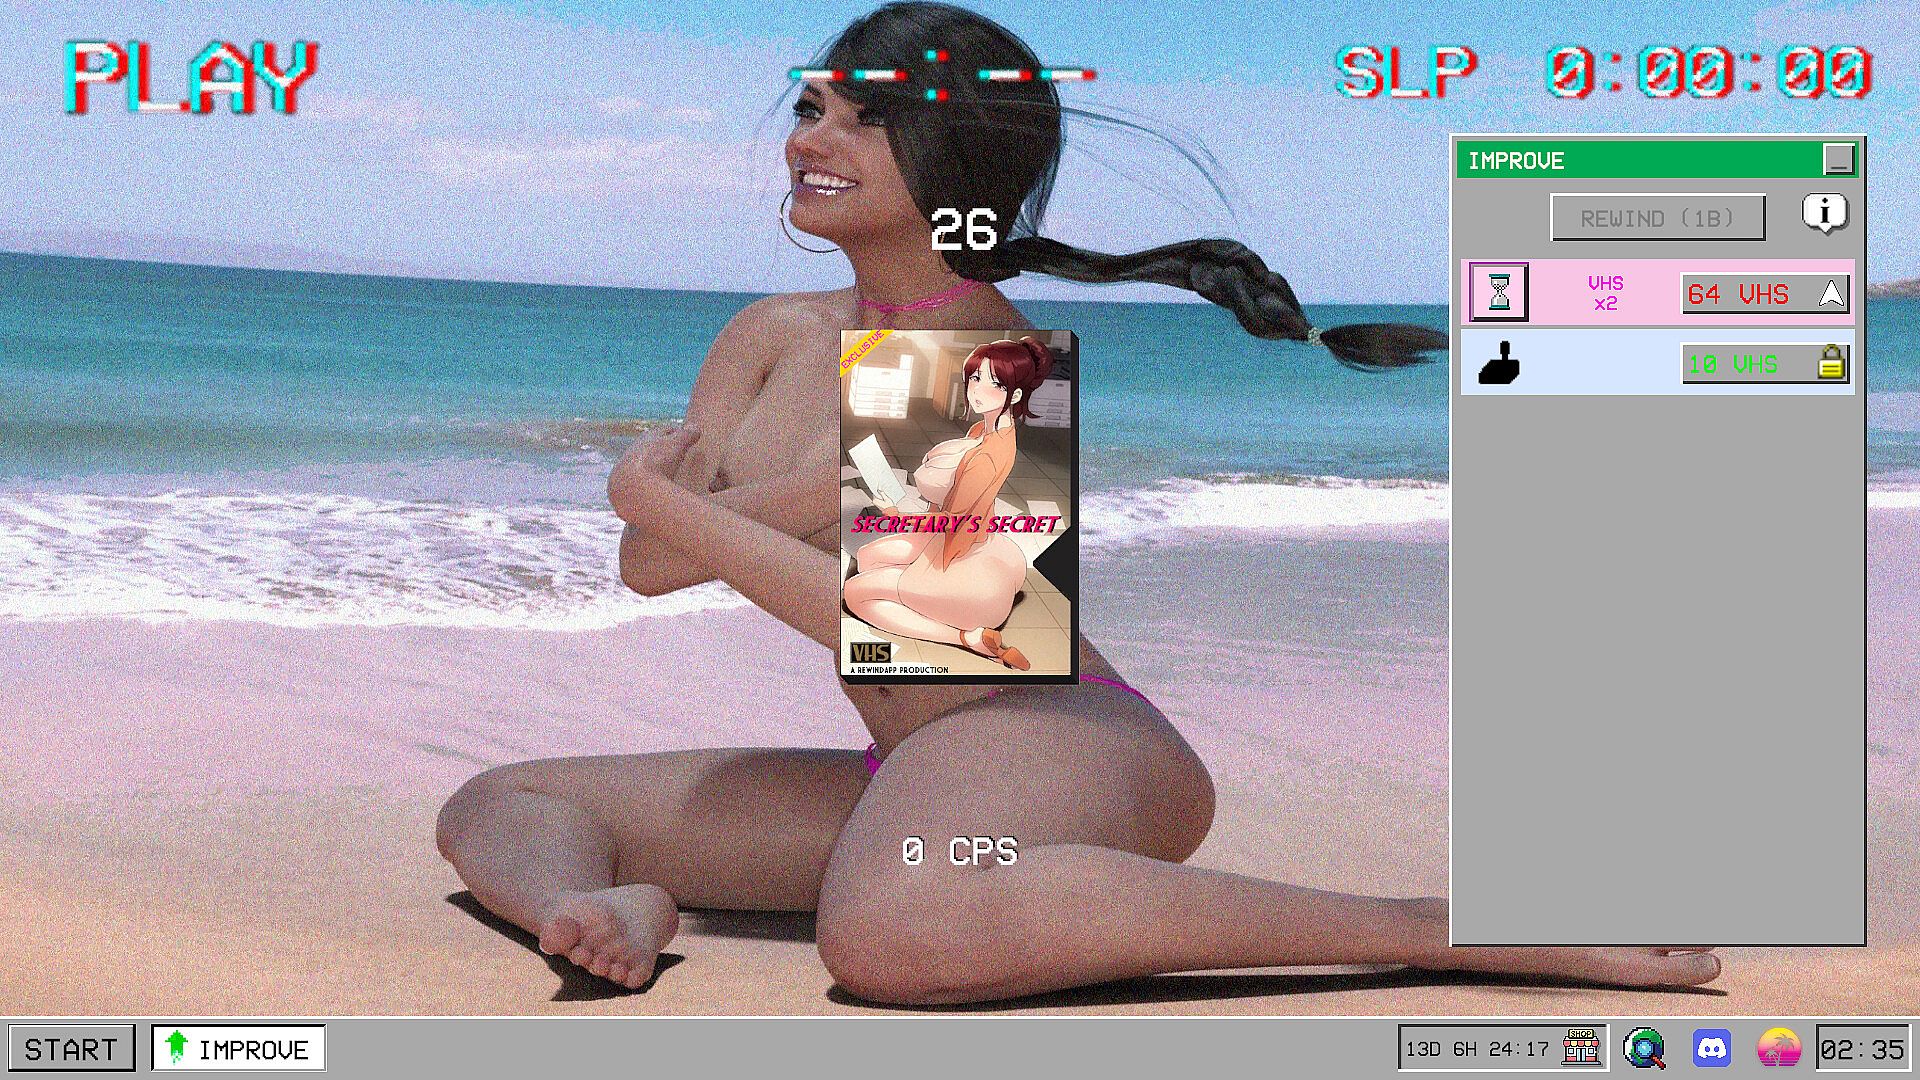Click the padlock on 10 VHS upgrade
This screenshot has width=1920, height=1080.
click(1830, 363)
